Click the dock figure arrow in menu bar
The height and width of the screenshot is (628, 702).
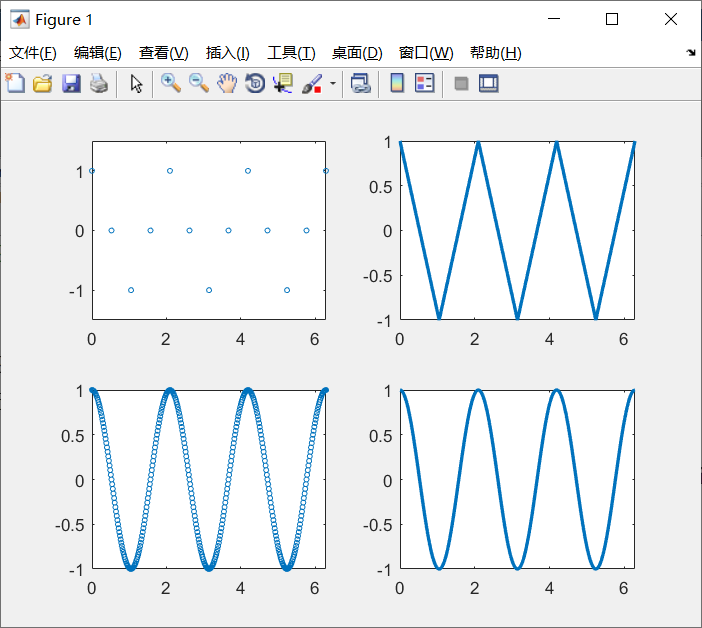pos(691,52)
